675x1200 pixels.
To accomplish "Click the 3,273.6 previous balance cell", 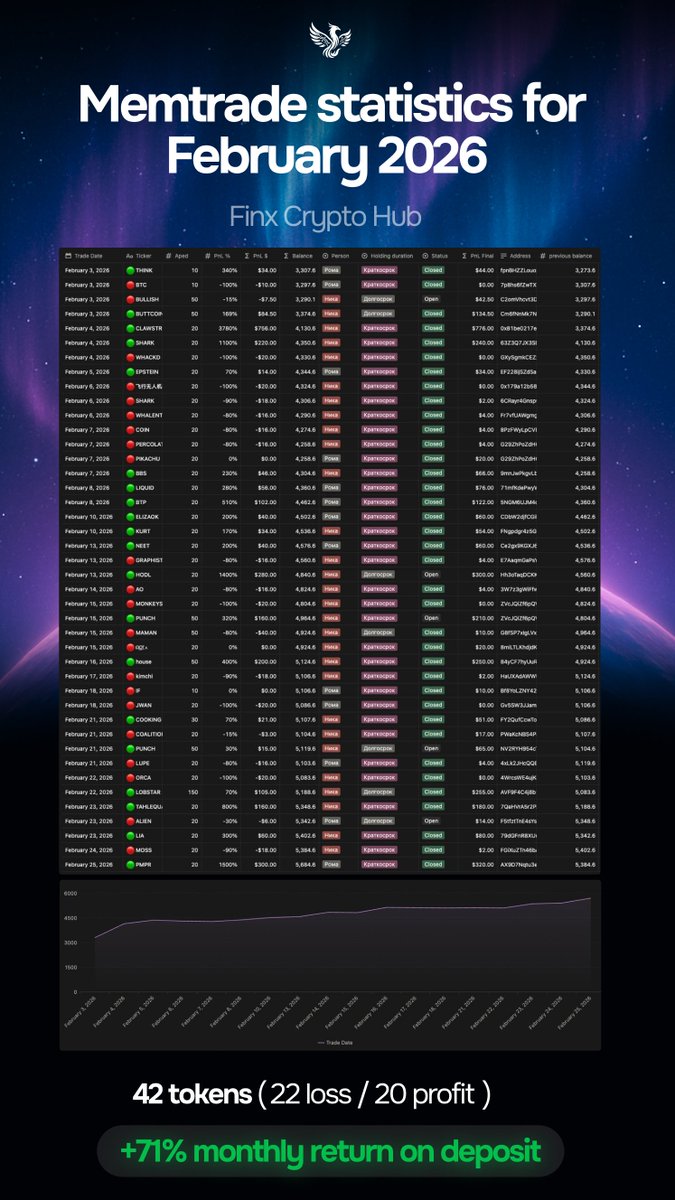I will (x=585, y=270).
